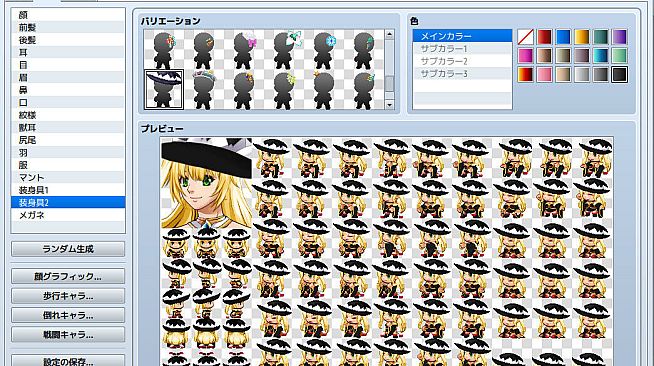Viewport: 654px width, 366px height.
Task: Click the highlighted 装身具2 category
Action: pyautogui.click(x=68, y=203)
